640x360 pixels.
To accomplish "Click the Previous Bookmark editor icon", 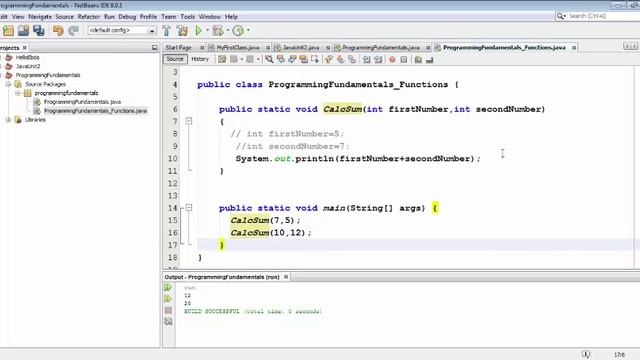I will (x=329, y=60).
